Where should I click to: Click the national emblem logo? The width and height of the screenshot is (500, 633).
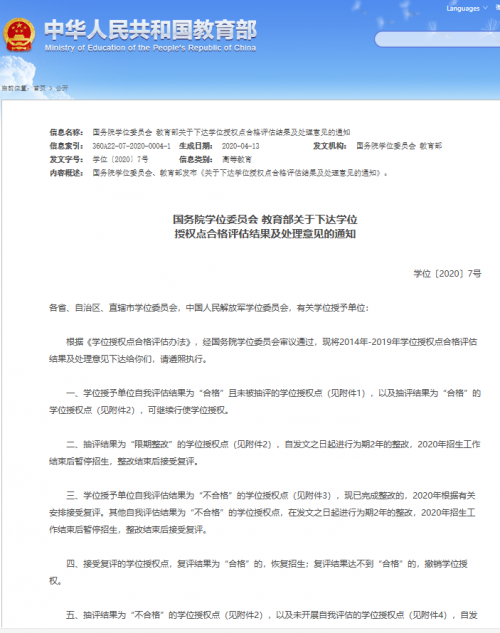pyautogui.click(x=19, y=35)
